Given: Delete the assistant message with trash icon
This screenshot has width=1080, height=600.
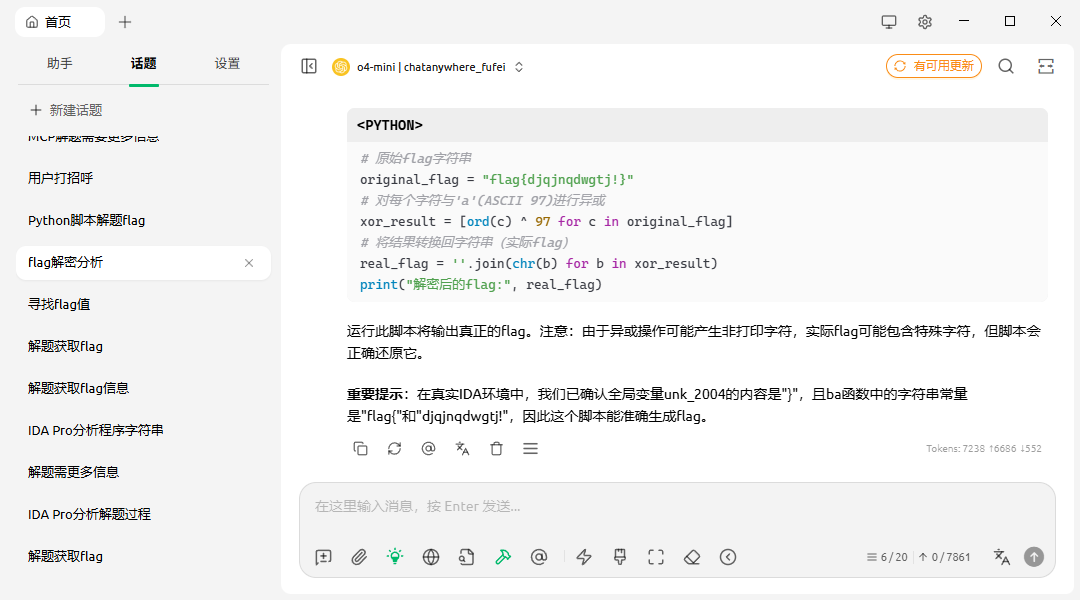Looking at the screenshot, I should click(x=496, y=449).
